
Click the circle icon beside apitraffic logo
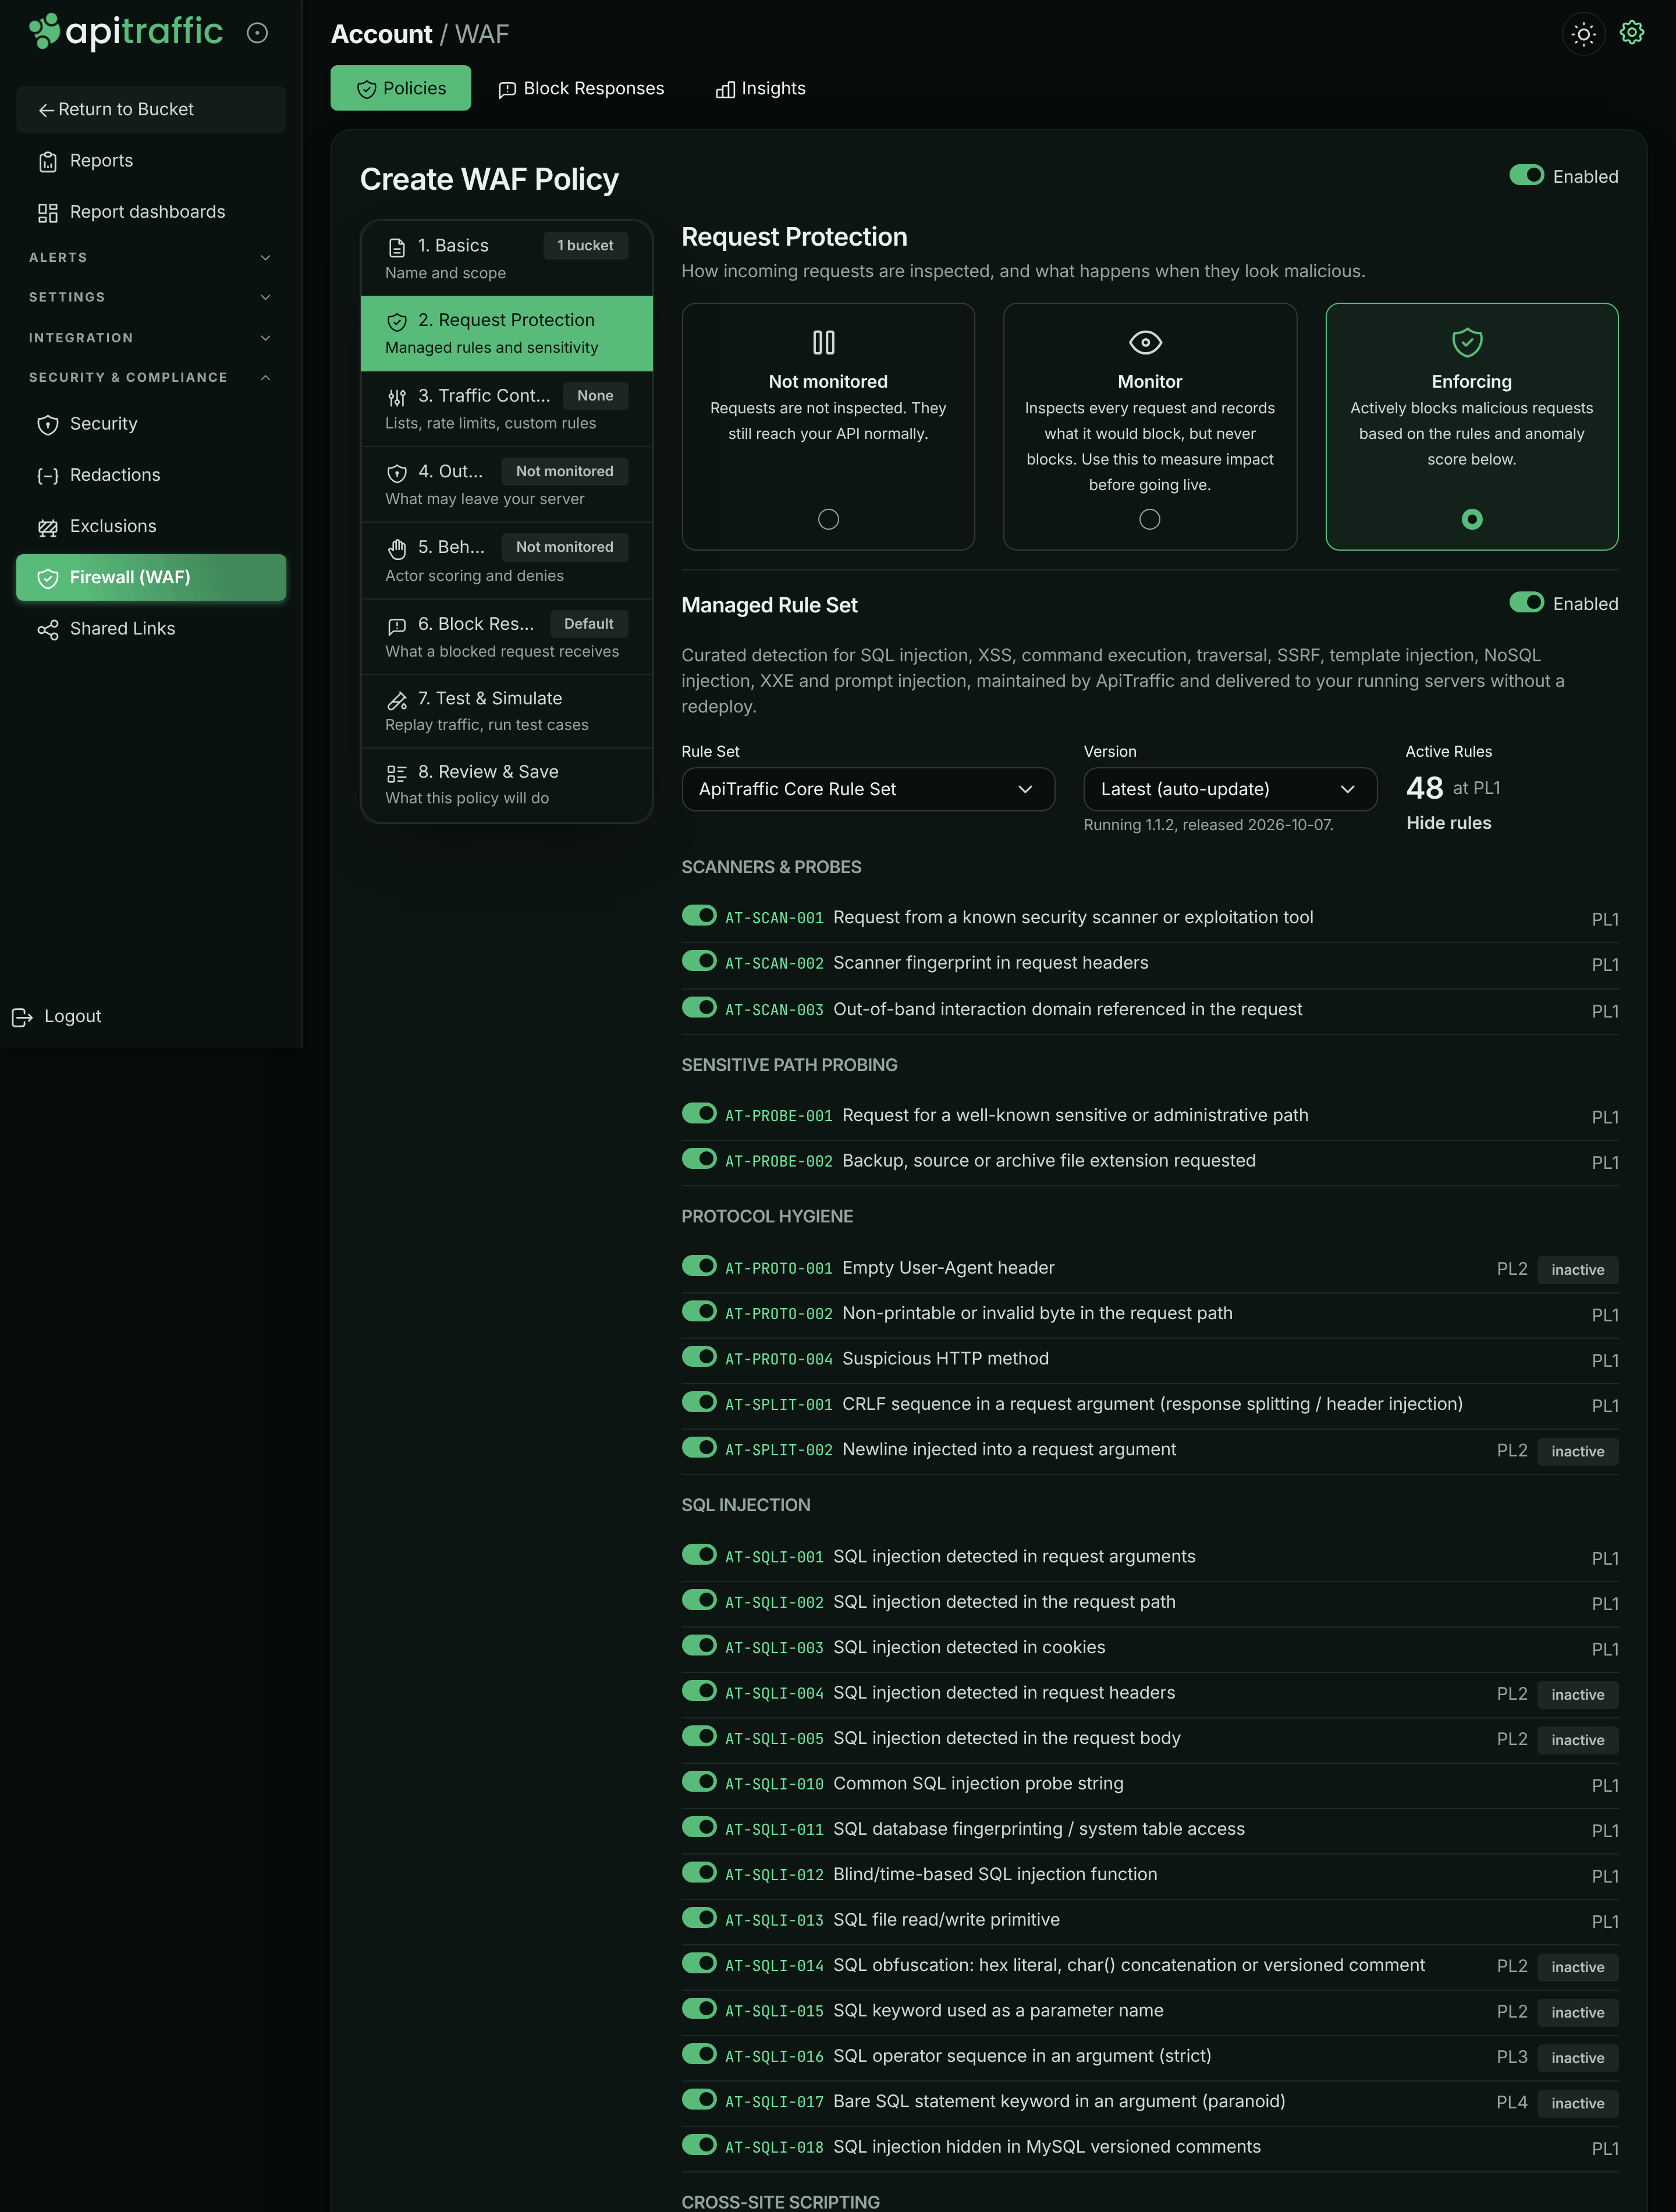tap(257, 33)
